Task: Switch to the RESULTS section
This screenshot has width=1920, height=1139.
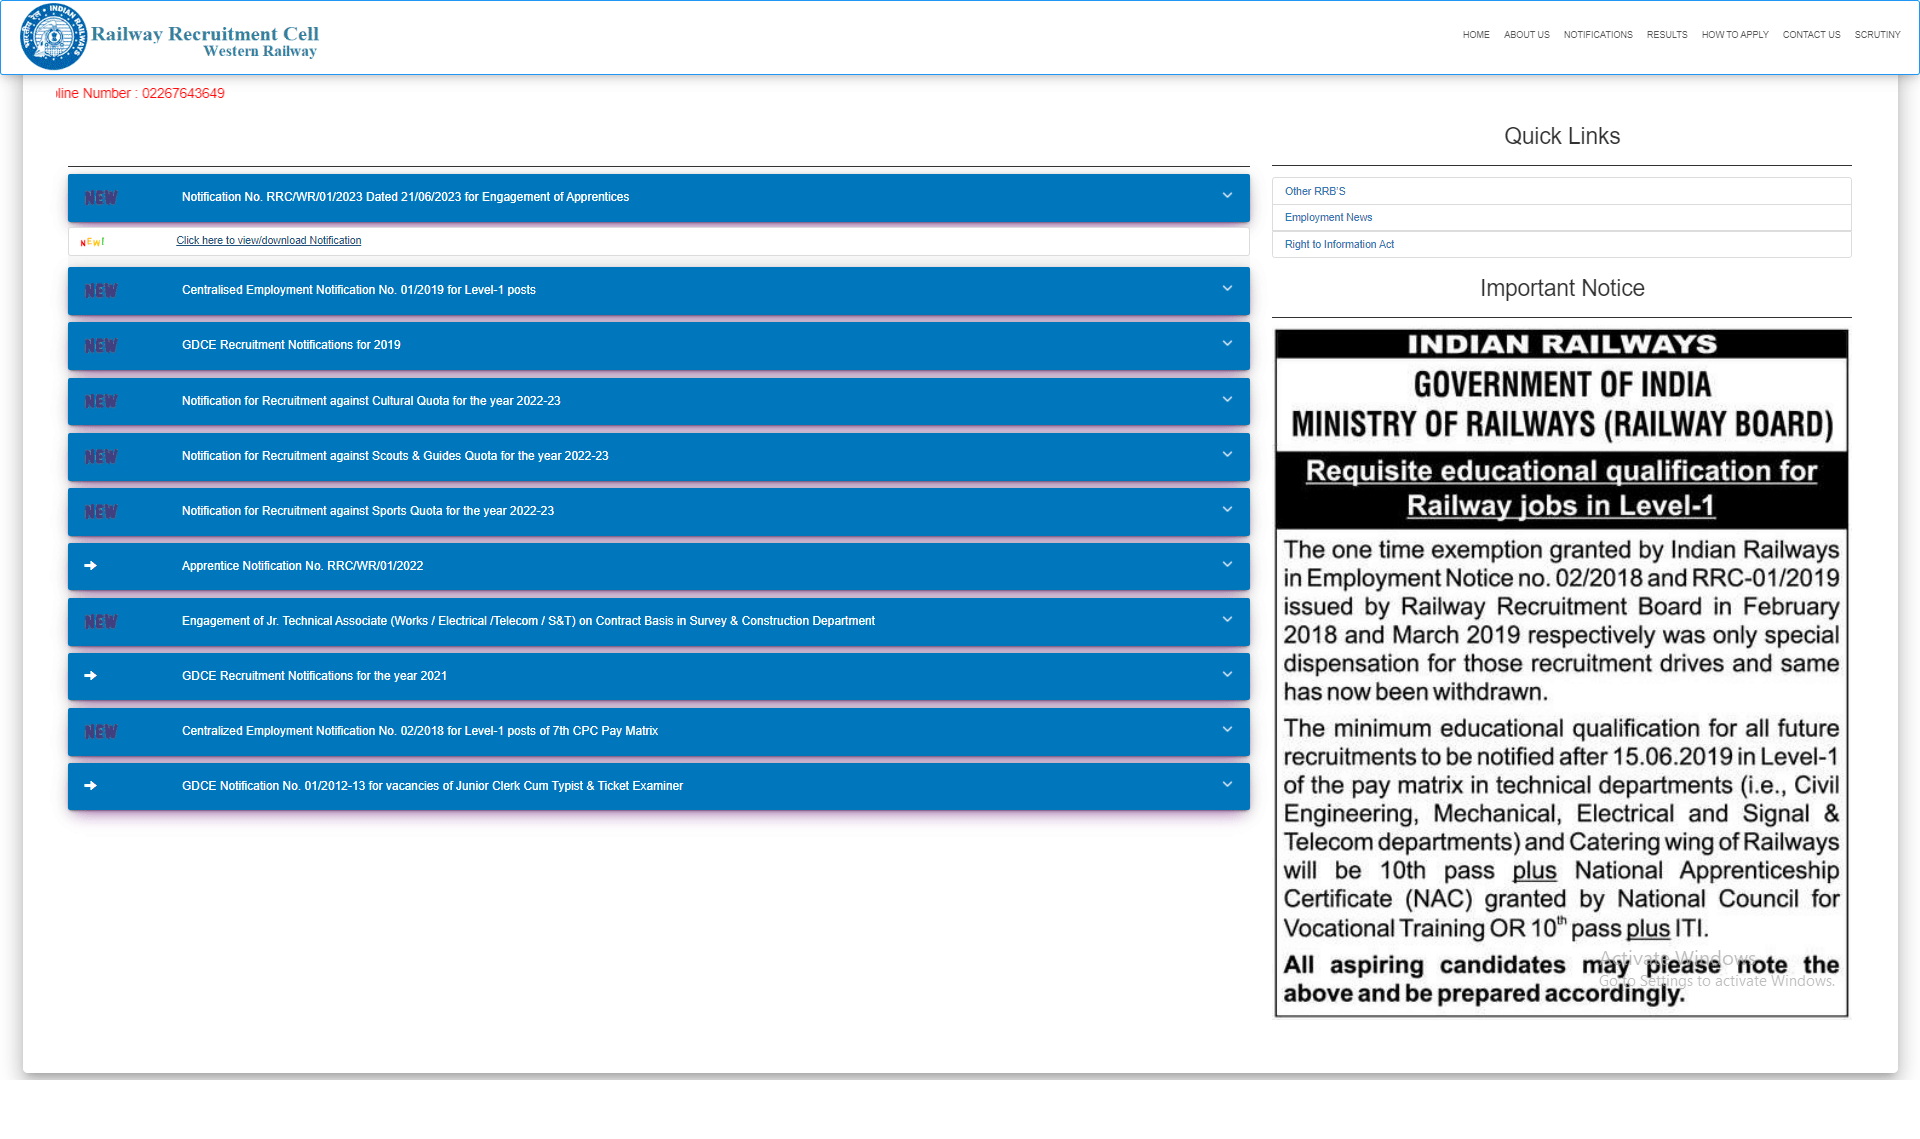Action: [1667, 34]
